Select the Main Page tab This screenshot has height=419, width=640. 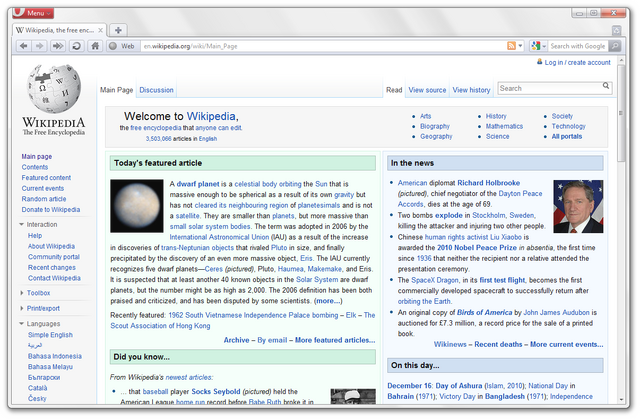[117, 90]
